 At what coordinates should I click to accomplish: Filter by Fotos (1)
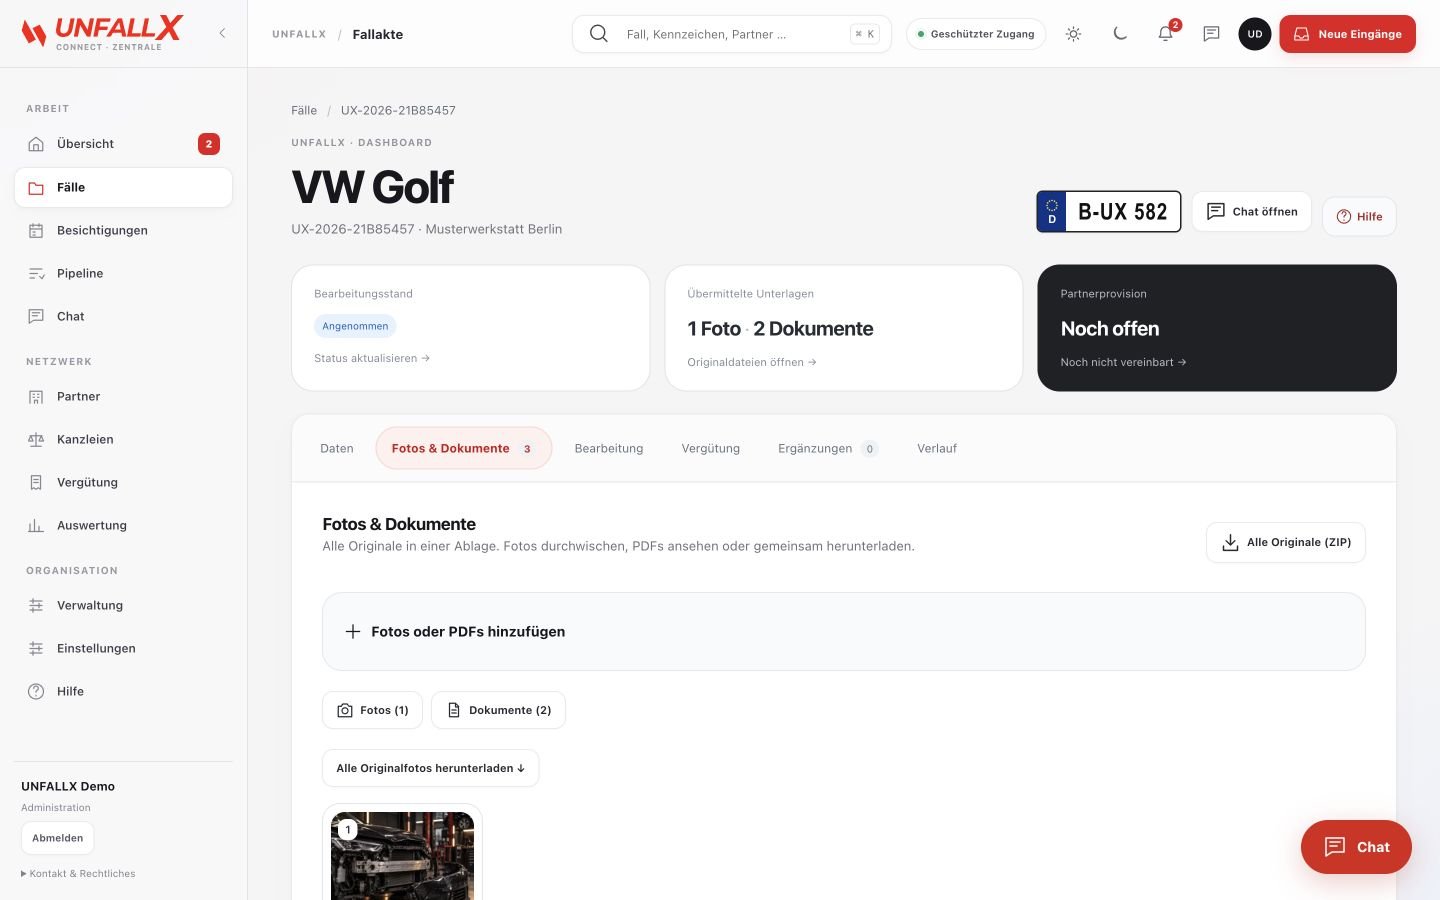tap(372, 710)
